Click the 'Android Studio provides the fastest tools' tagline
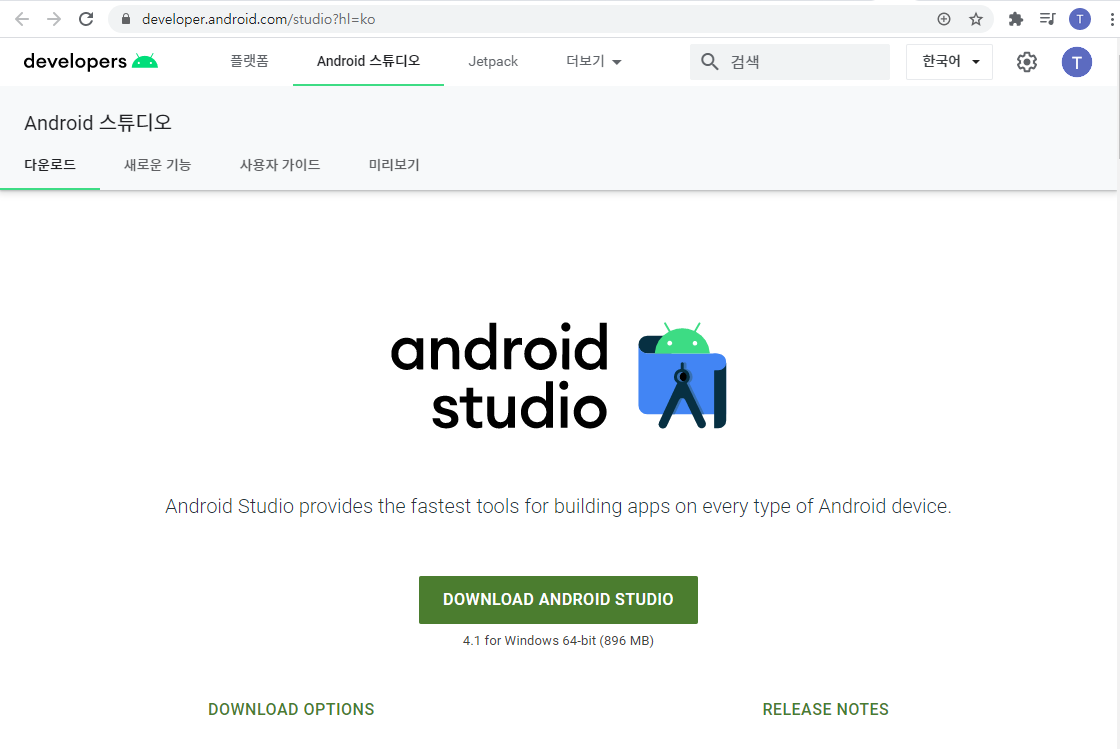Screen dimensions: 1120x749 coord(559,506)
